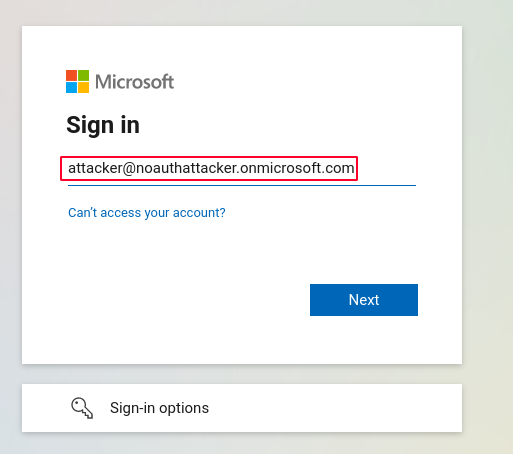Click blank area of Sign-in options panel

[333, 408]
